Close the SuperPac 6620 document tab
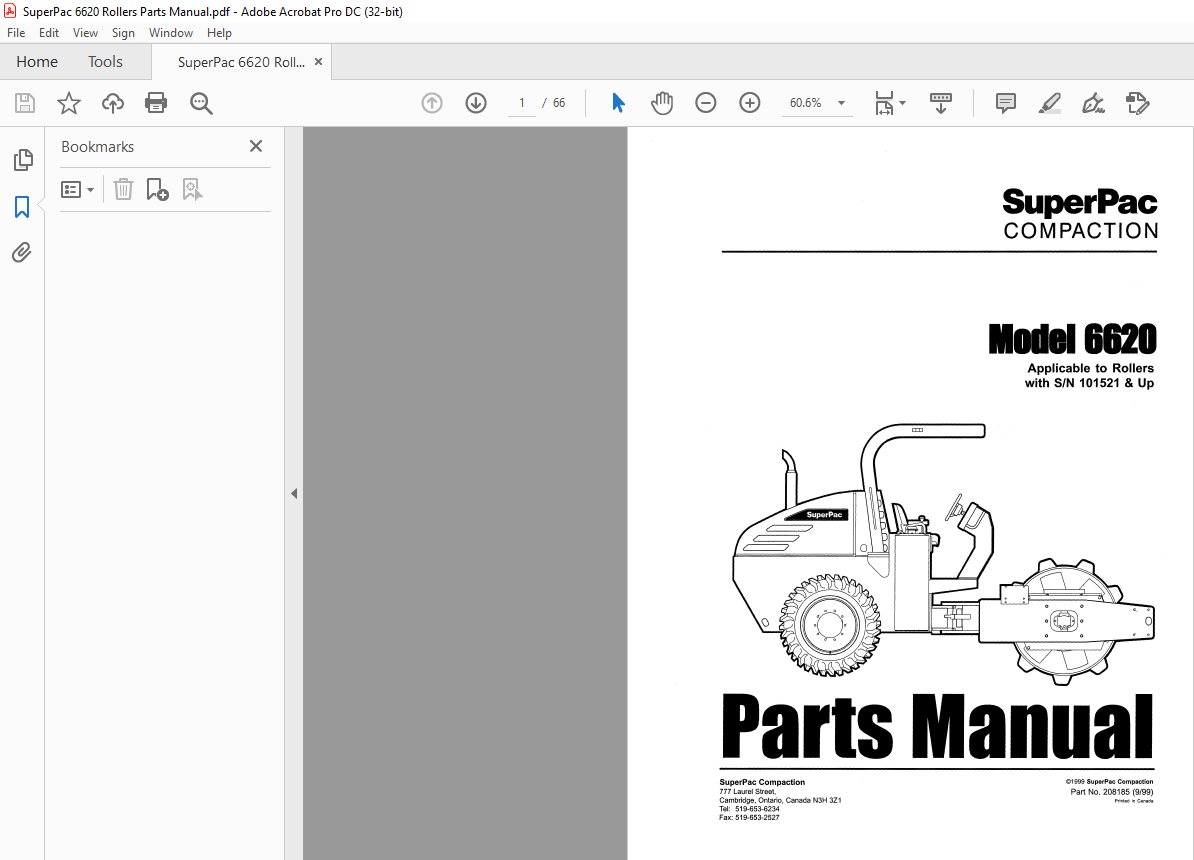 [x=318, y=62]
